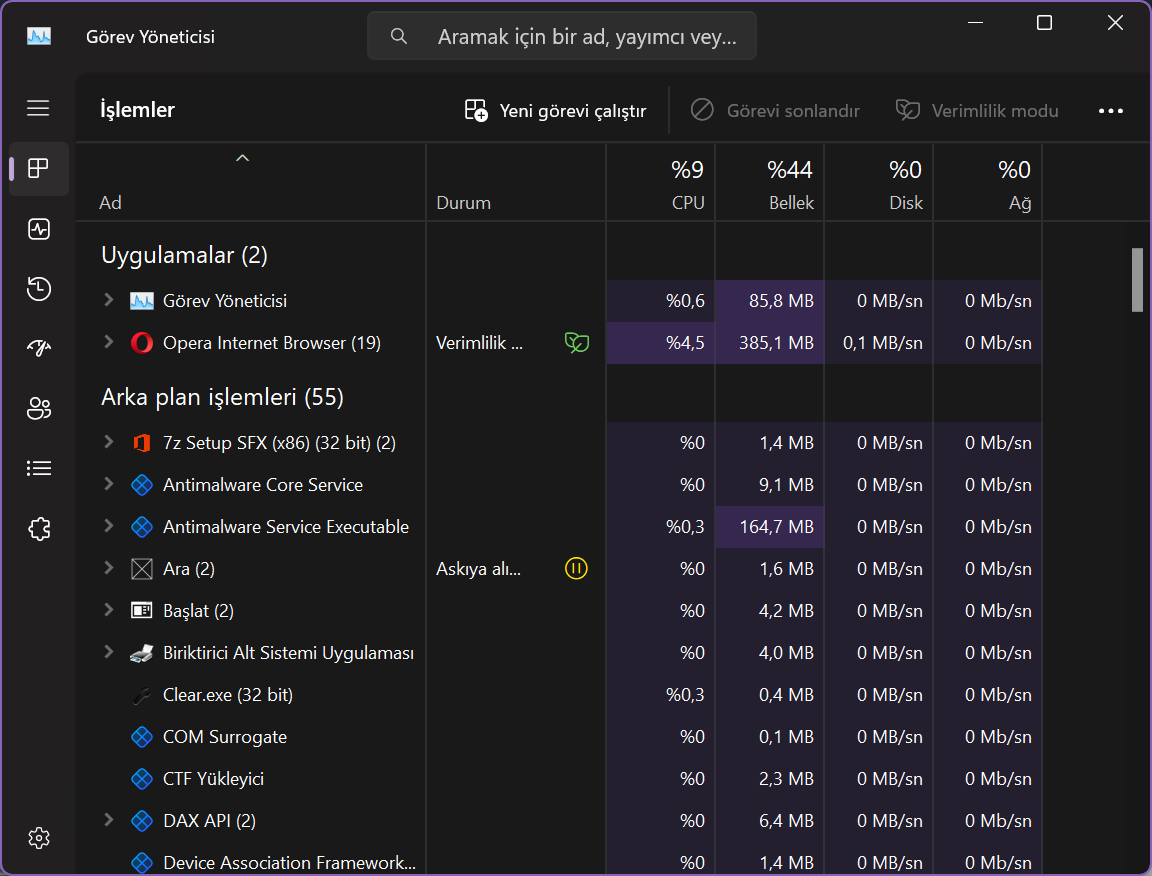This screenshot has width=1152, height=876.
Task: Open the Users sidebar page
Action: (x=38, y=408)
